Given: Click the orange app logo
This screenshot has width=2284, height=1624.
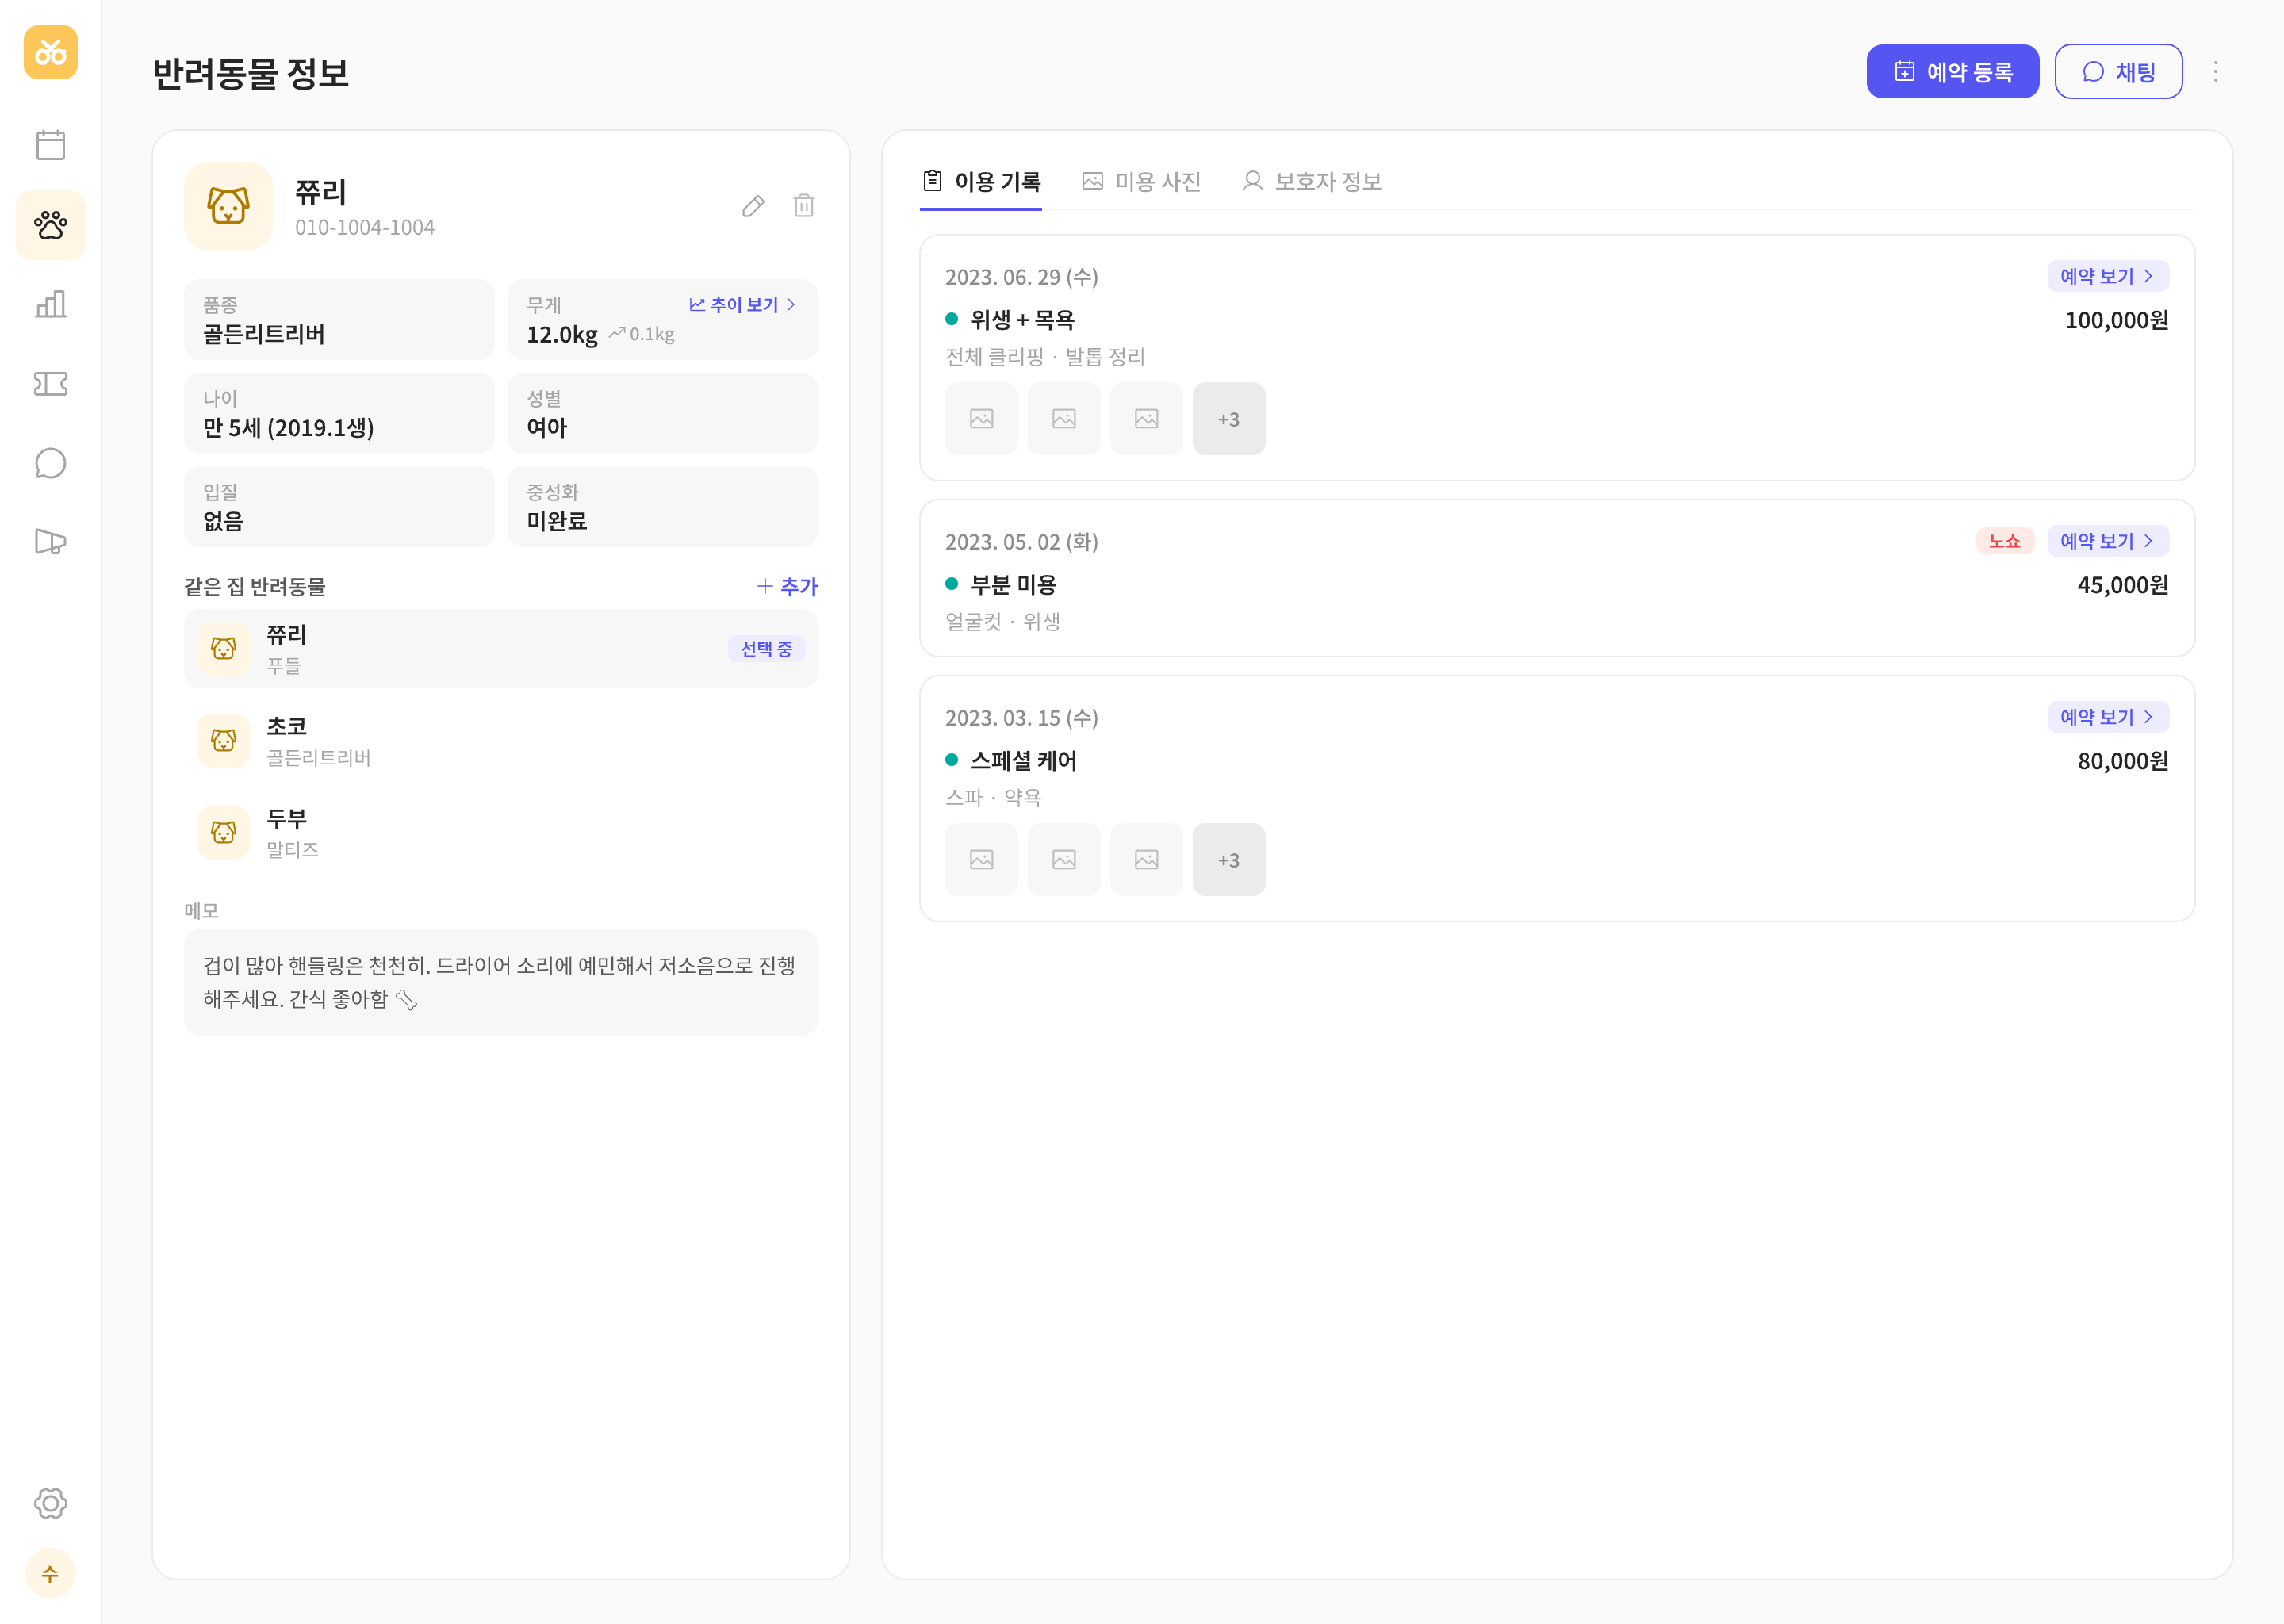Looking at the screenshot, I should [50, 52].
